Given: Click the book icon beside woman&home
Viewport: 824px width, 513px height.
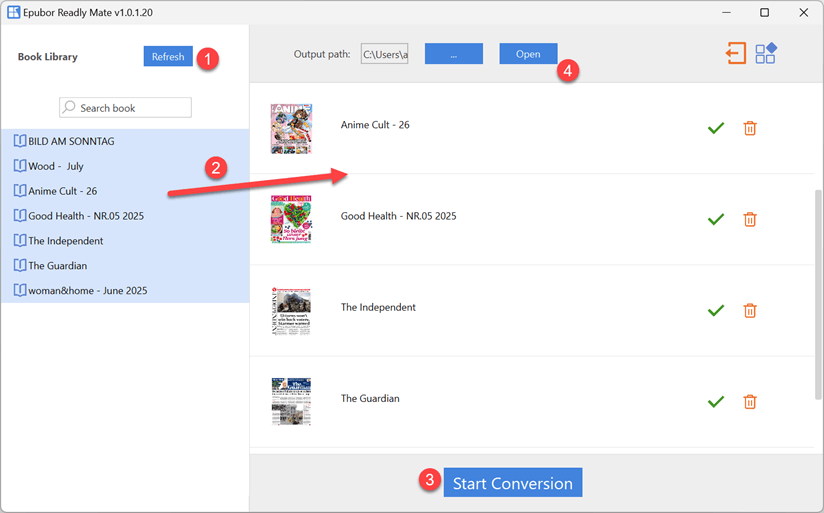Looking at the screenshot, I should click(20, 290).
